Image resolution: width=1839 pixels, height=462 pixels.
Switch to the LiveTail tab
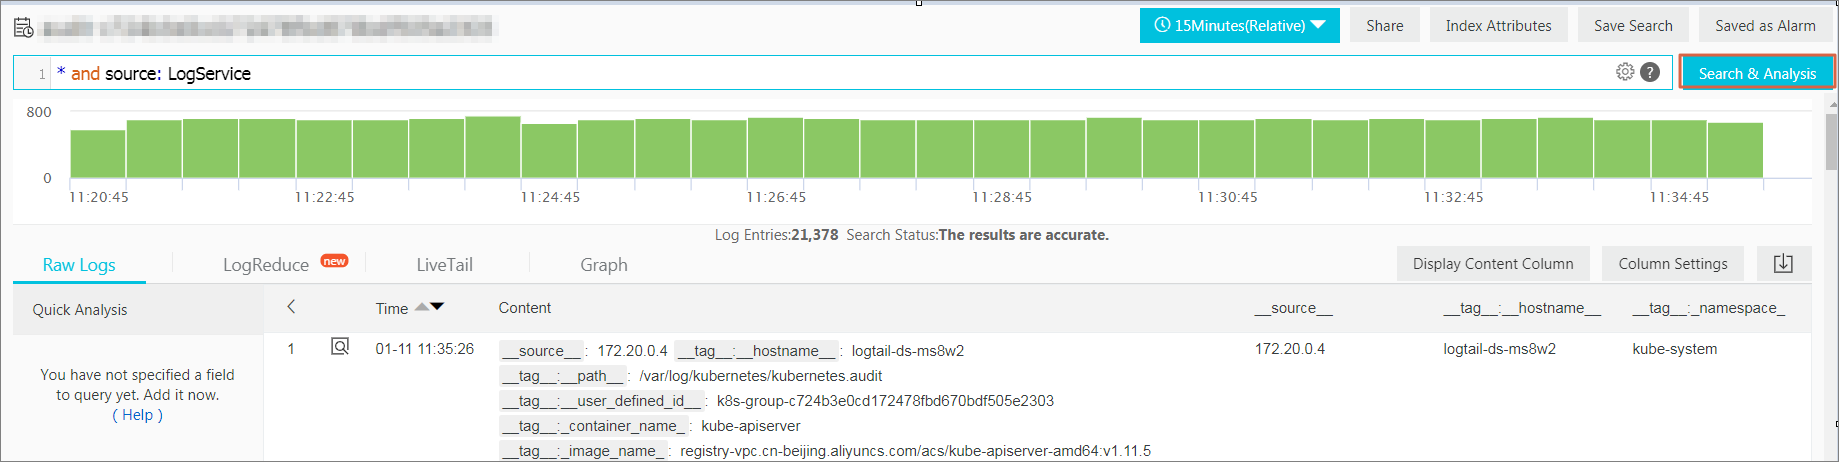coord(445,265)
